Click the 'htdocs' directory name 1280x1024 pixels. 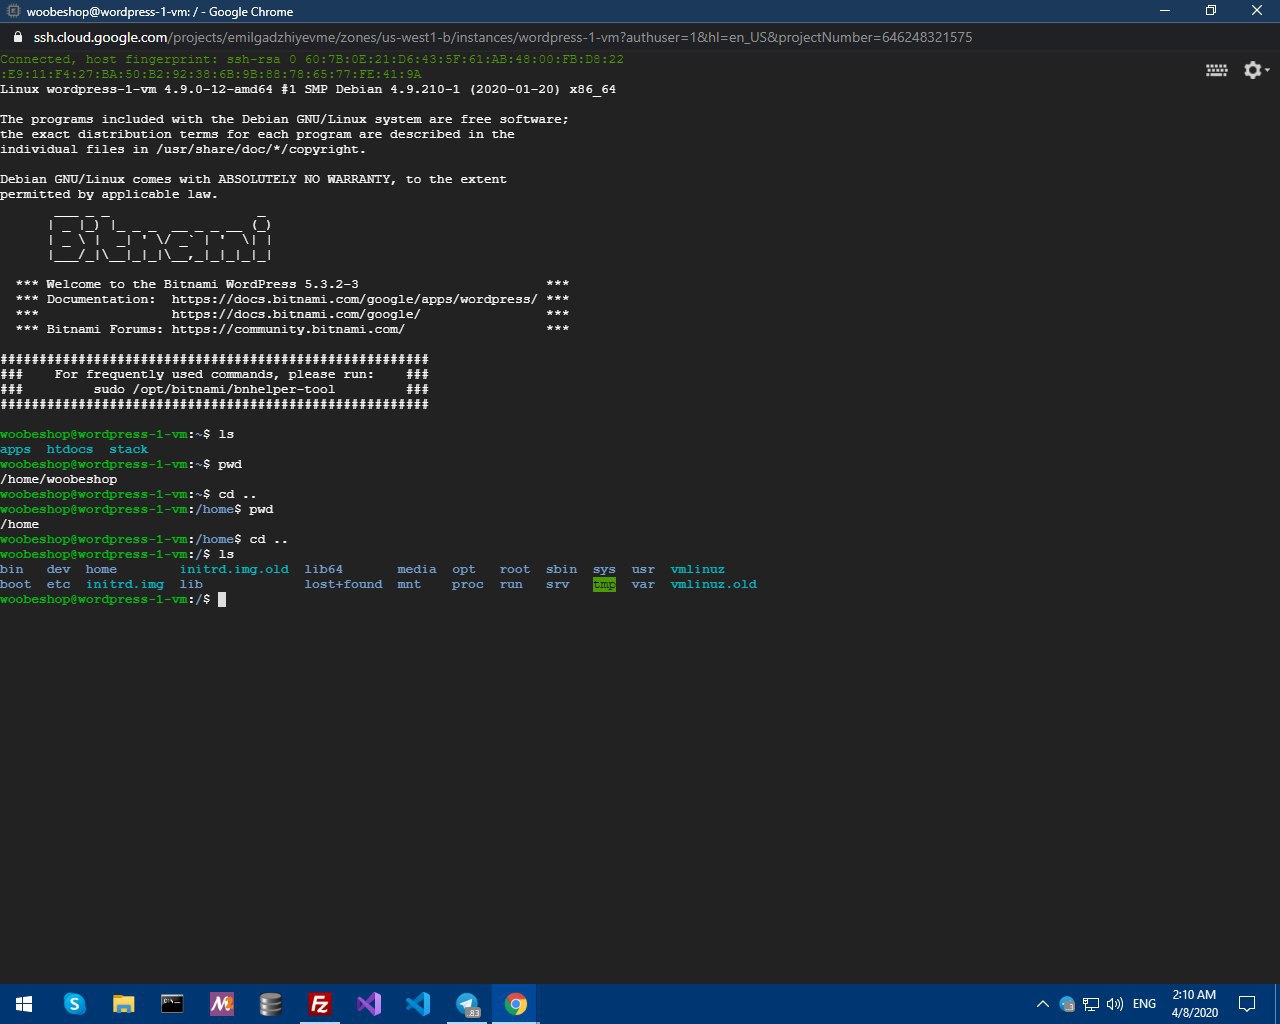click(70, 449)
